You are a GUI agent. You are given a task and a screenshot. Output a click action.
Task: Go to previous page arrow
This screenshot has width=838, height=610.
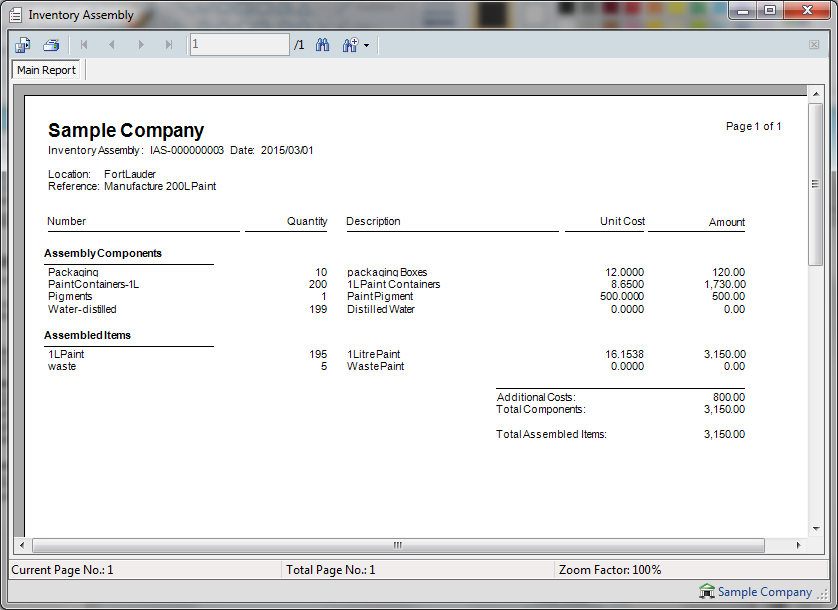112,45
